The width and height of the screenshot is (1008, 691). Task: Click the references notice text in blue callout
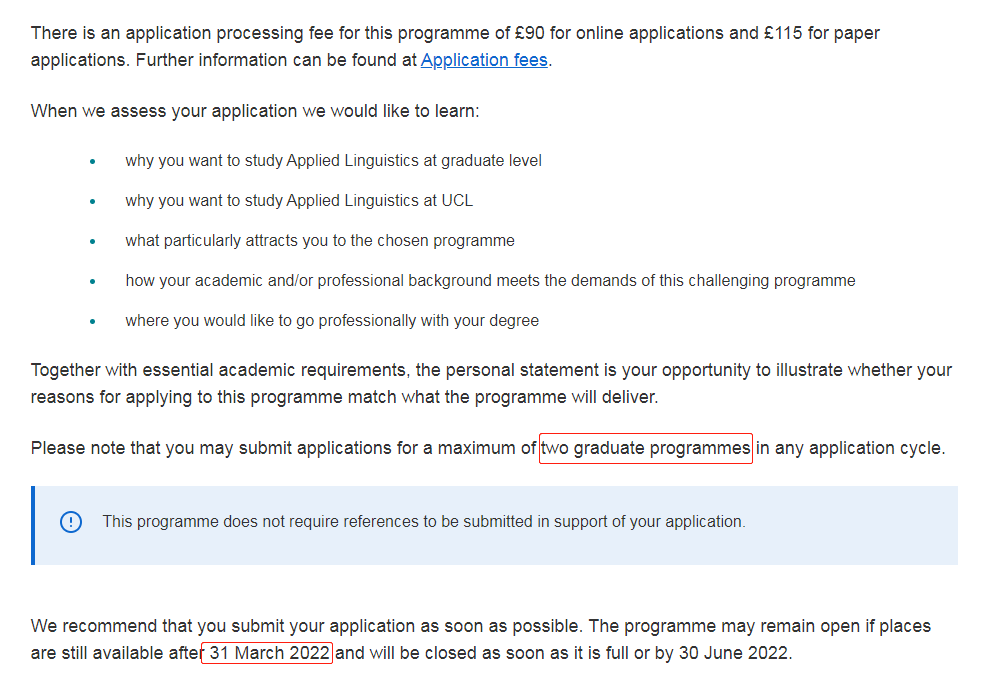[x=424, y=521]
